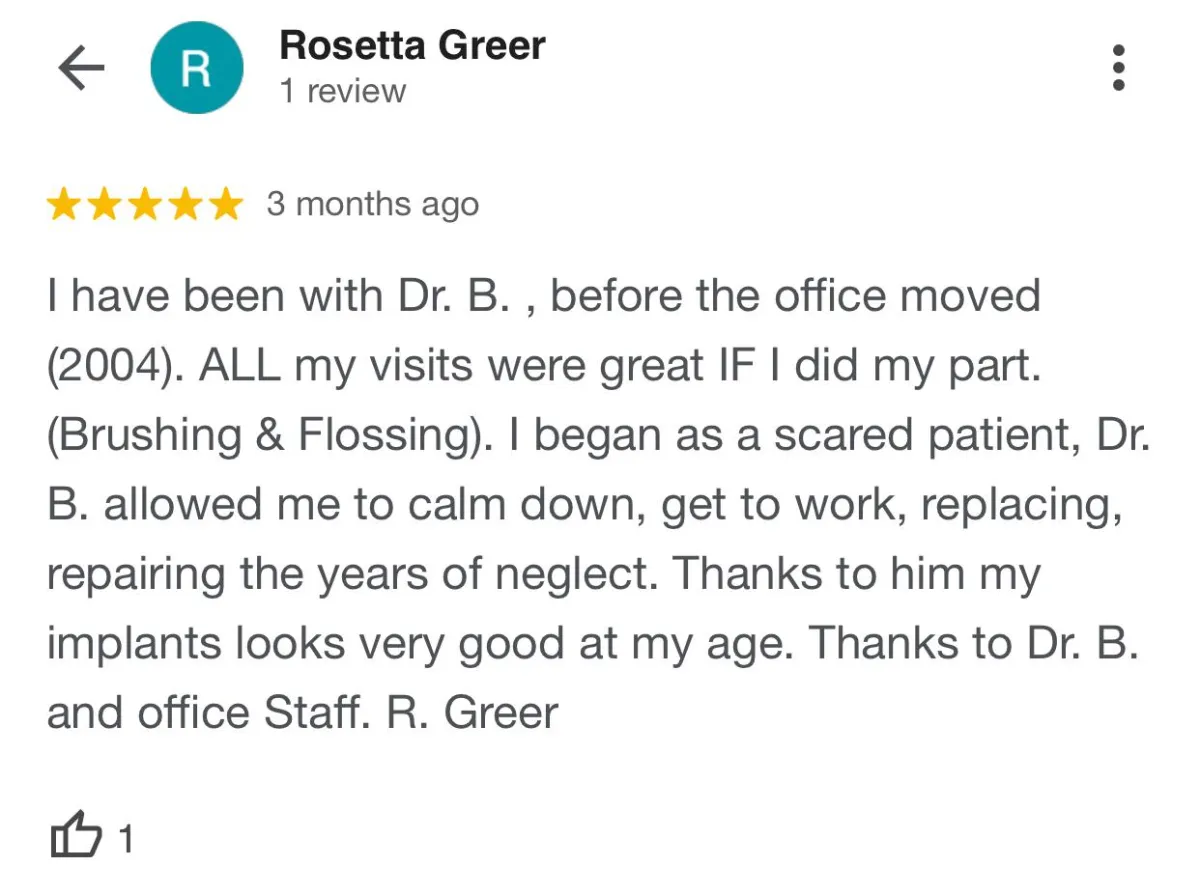Click the teal R profile avatar
Viewport: 1200px width, 894px height.
point(196,68)
